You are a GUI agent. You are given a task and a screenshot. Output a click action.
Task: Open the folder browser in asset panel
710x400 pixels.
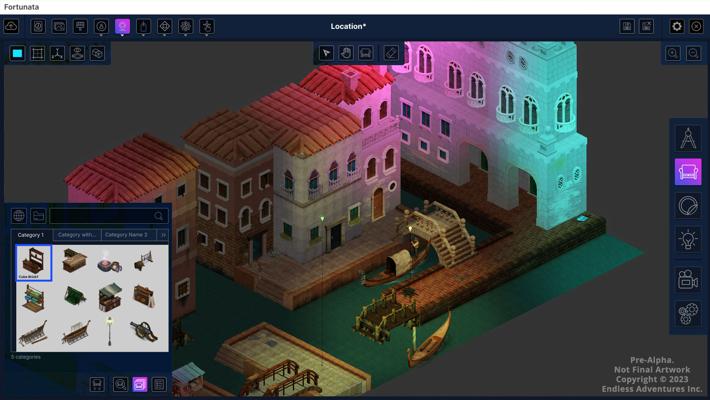[x=38, y=216]
